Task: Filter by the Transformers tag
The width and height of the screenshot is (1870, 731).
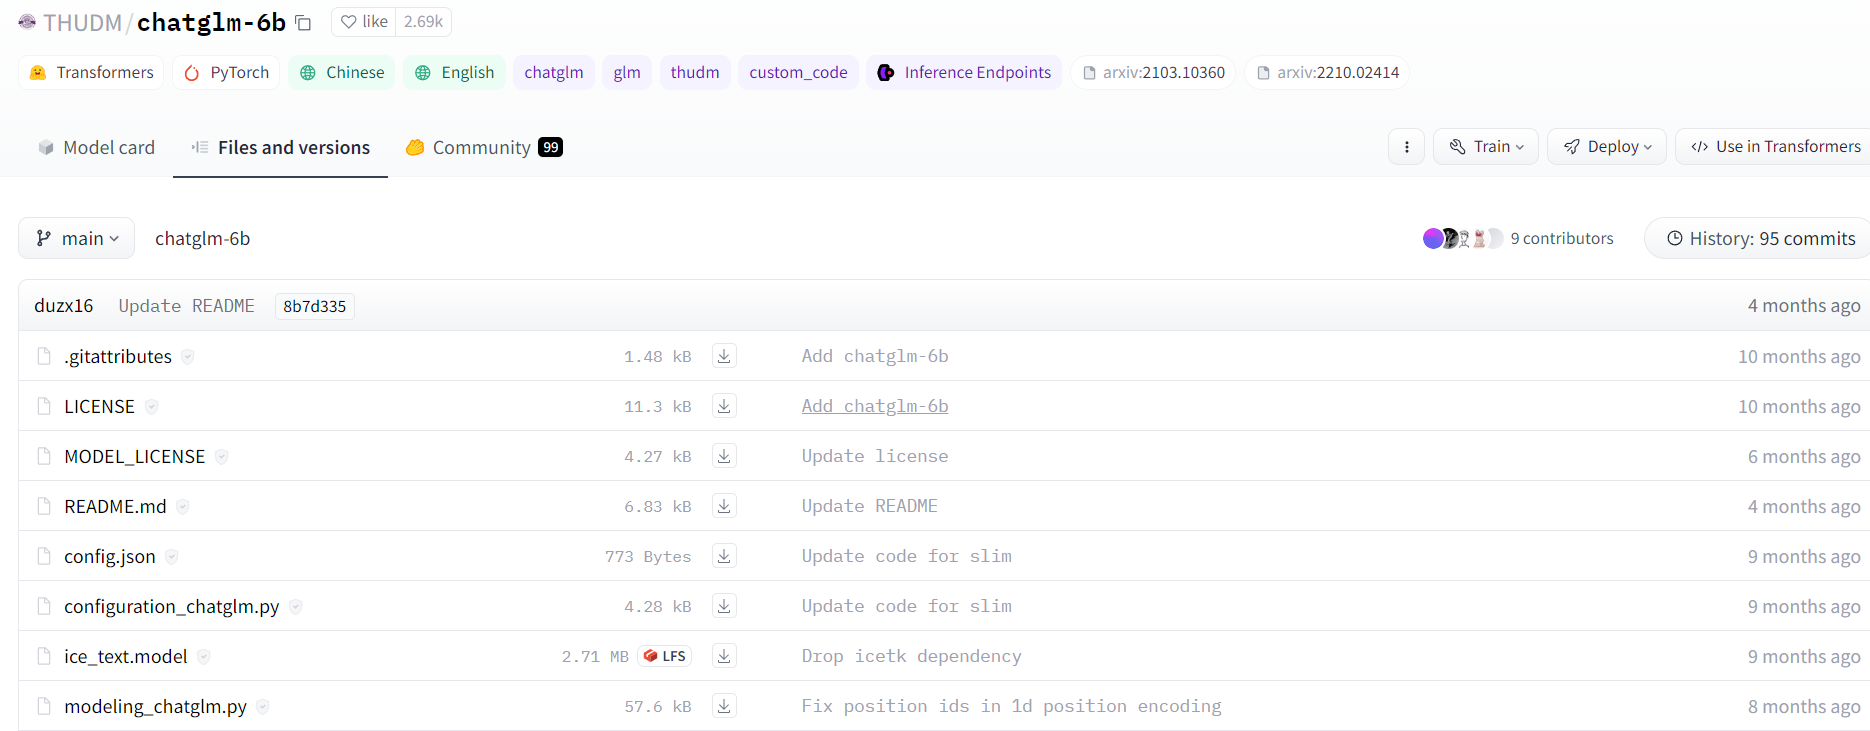Action: (x=91, y=72)
